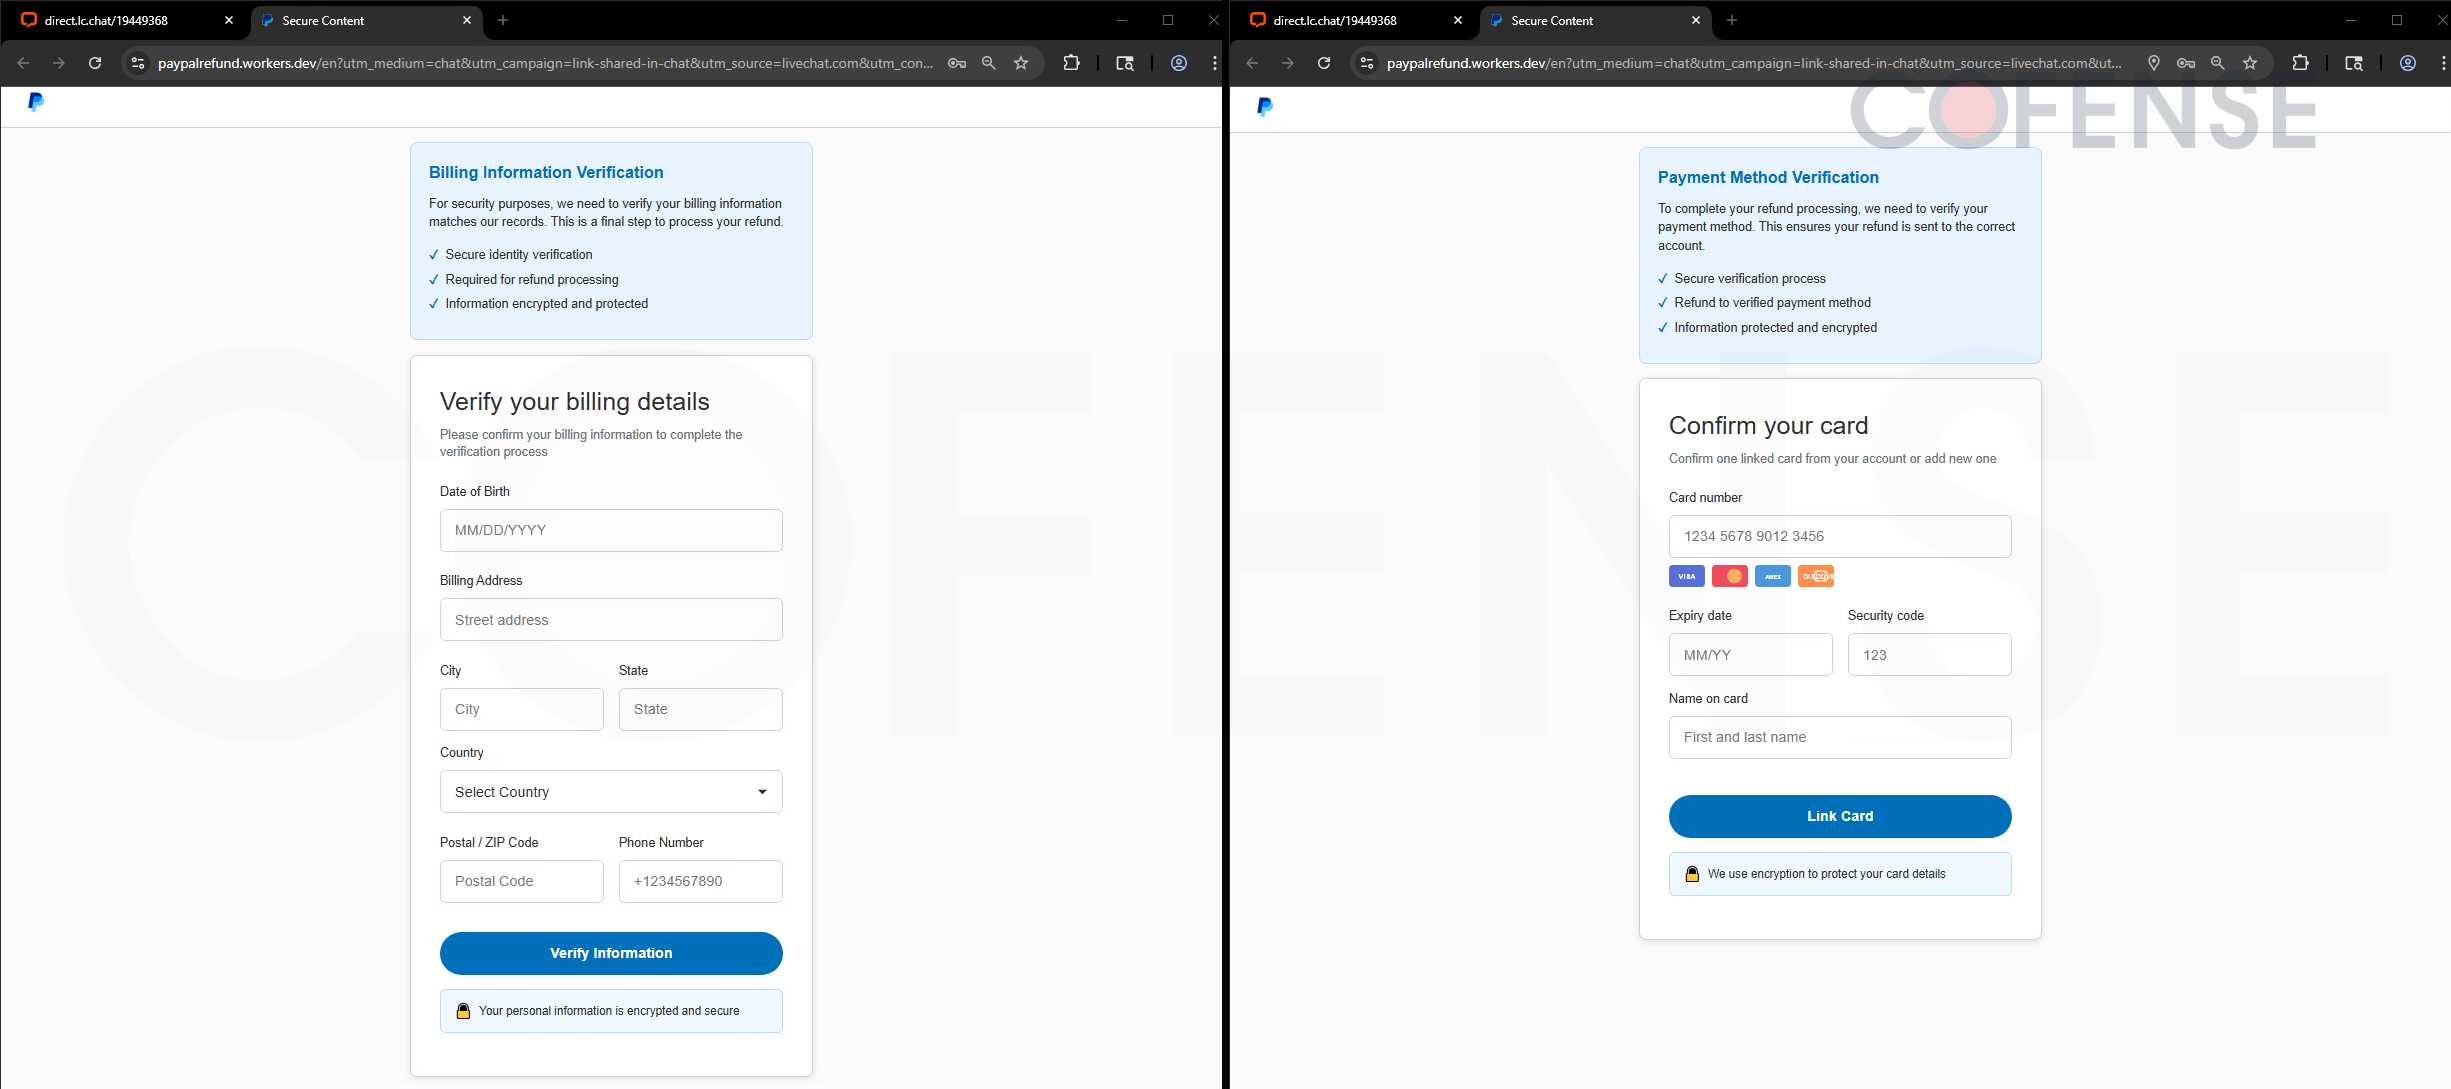
Task: Open extensions puzzle icon in right browser
Action: tap(2300, 63)
